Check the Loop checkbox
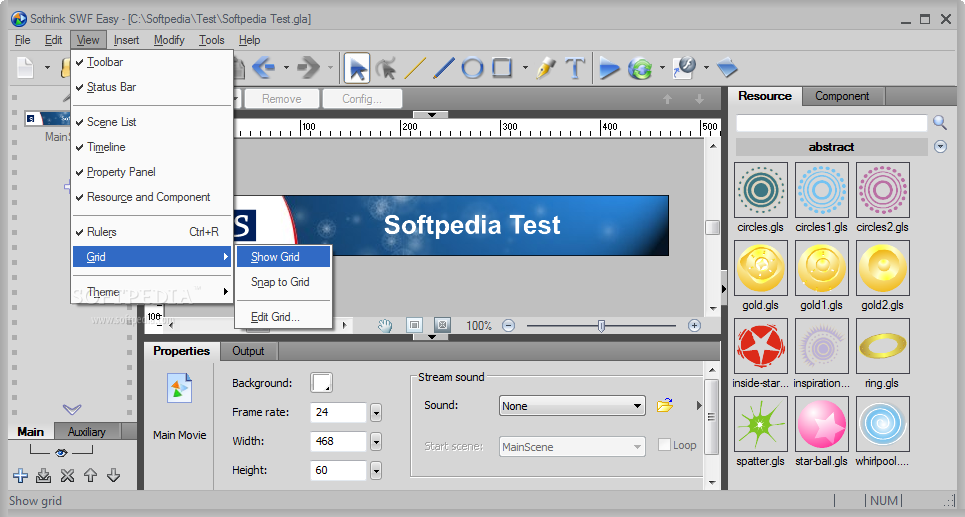Image resolution: width=965 pixels, height=517 pixels. click(664, 445)
